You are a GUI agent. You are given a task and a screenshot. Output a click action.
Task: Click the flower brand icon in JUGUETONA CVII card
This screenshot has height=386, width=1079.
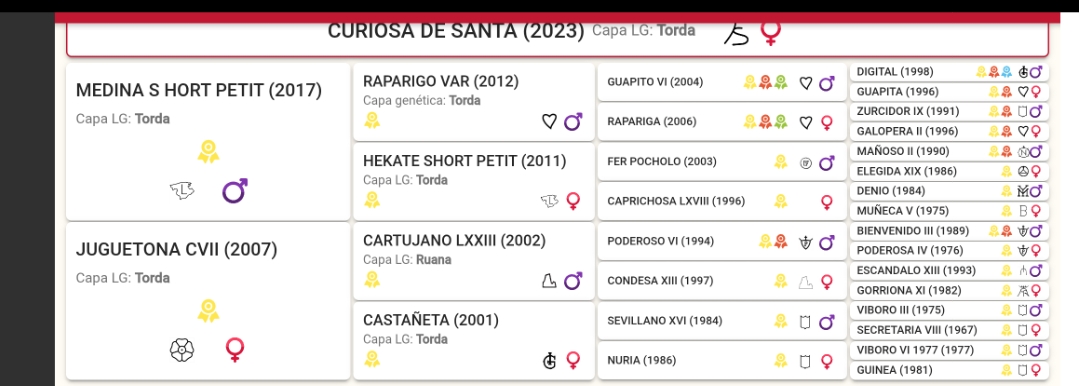[182, 350]
